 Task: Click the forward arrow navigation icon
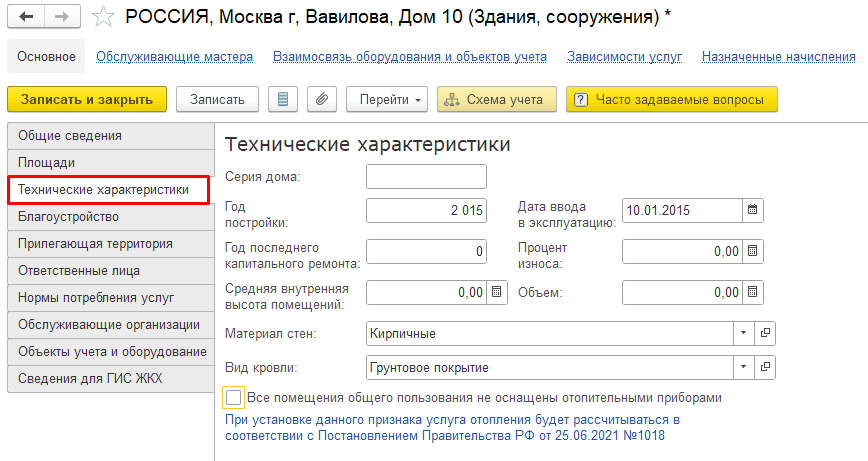point(62,17)
